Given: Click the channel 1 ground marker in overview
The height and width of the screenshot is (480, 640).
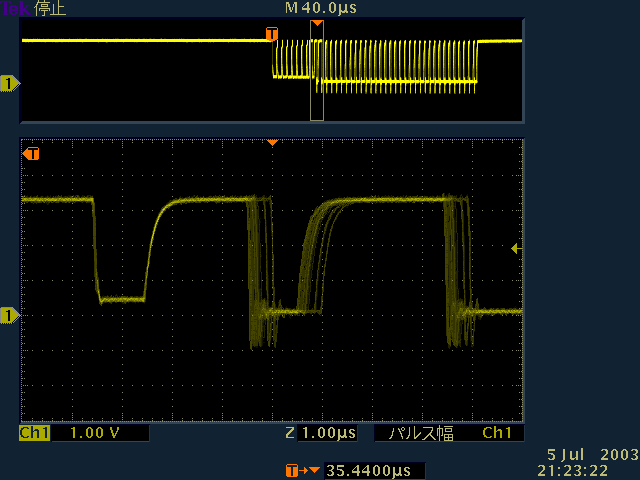Looking at the screenshot, I should (x=10, y=83).
